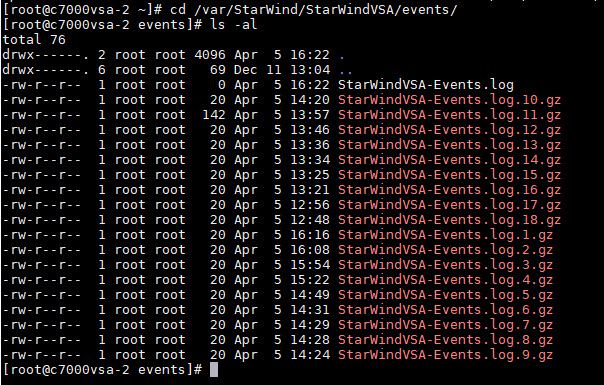Select StarWindVSA-Events.log.14.gz file name
The height and width of the screenshot is (385, 604).
coord(449,160)
